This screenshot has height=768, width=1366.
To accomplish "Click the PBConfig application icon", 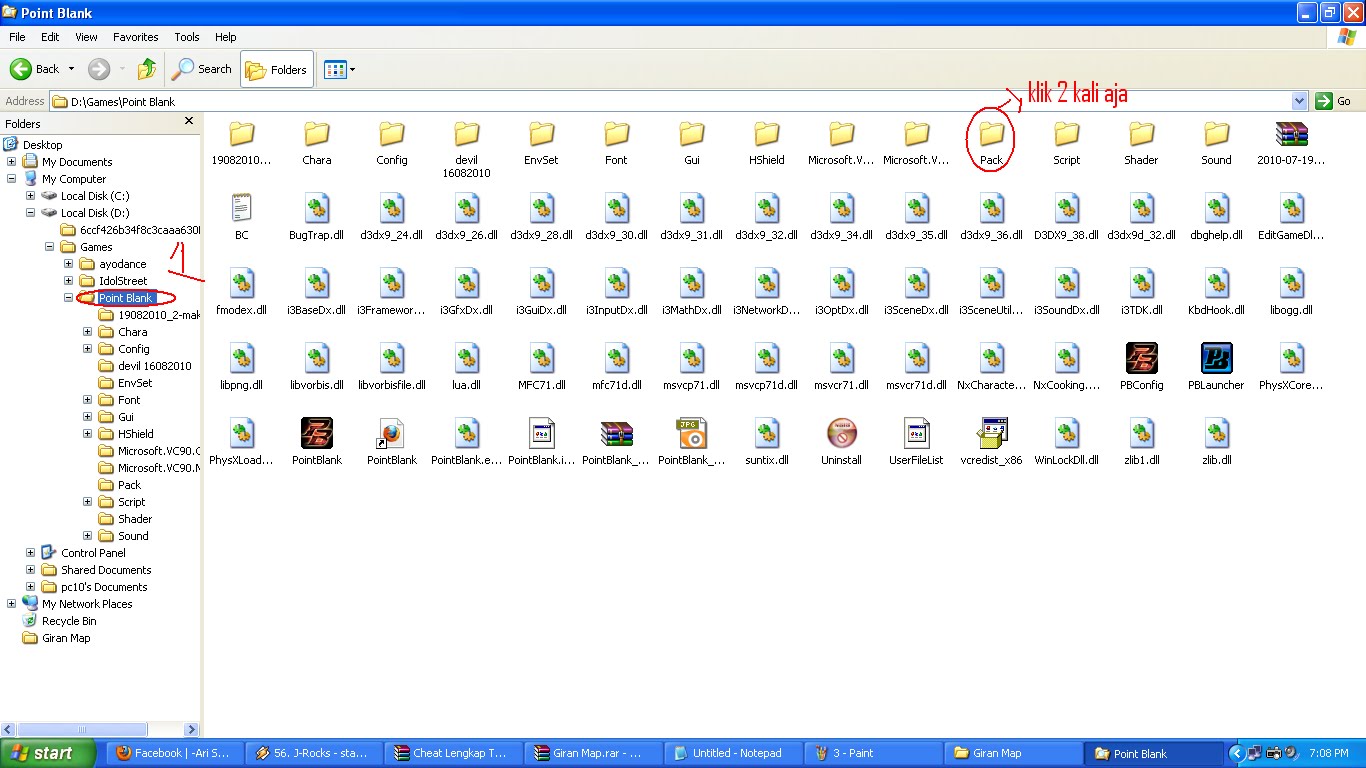I will [x=1141, y=358].
